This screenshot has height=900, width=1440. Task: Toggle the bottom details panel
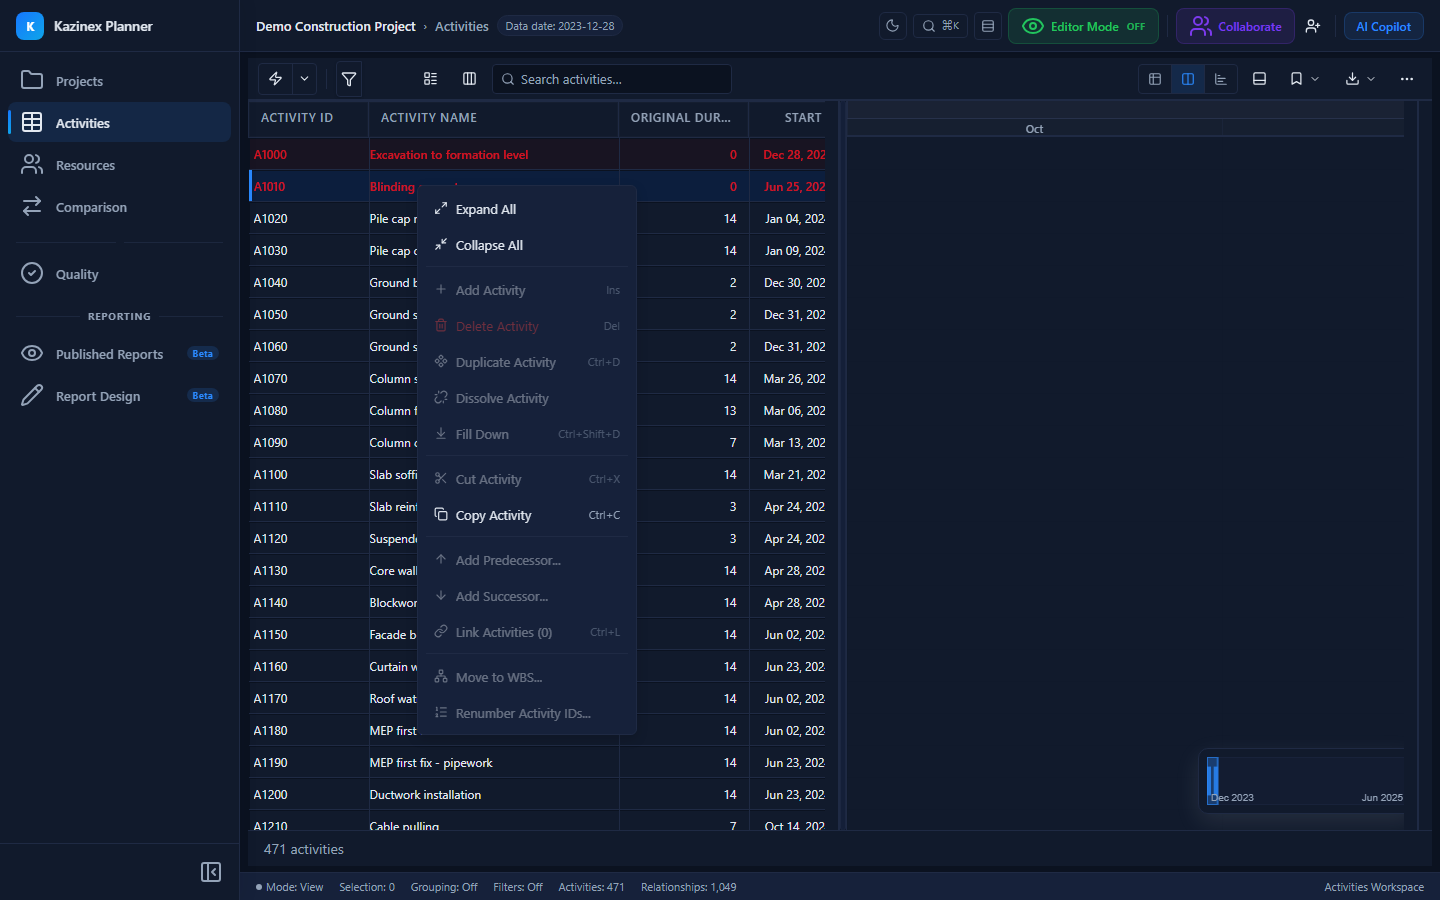(x=1259, y=79)
